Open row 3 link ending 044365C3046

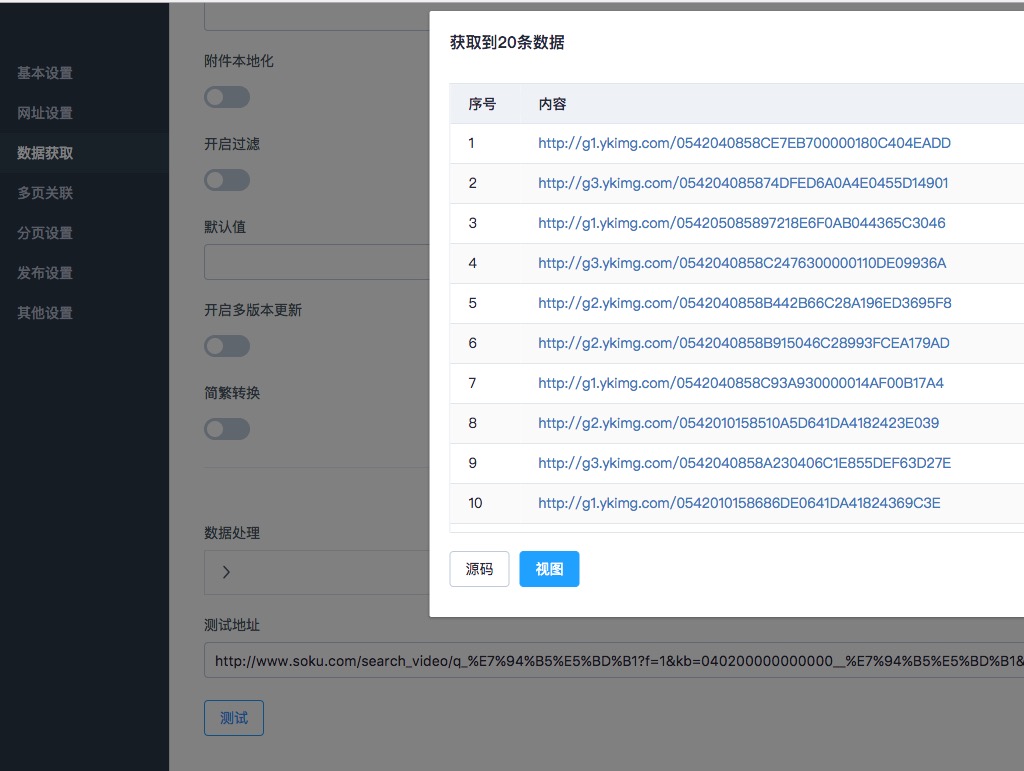pos(741,223)
